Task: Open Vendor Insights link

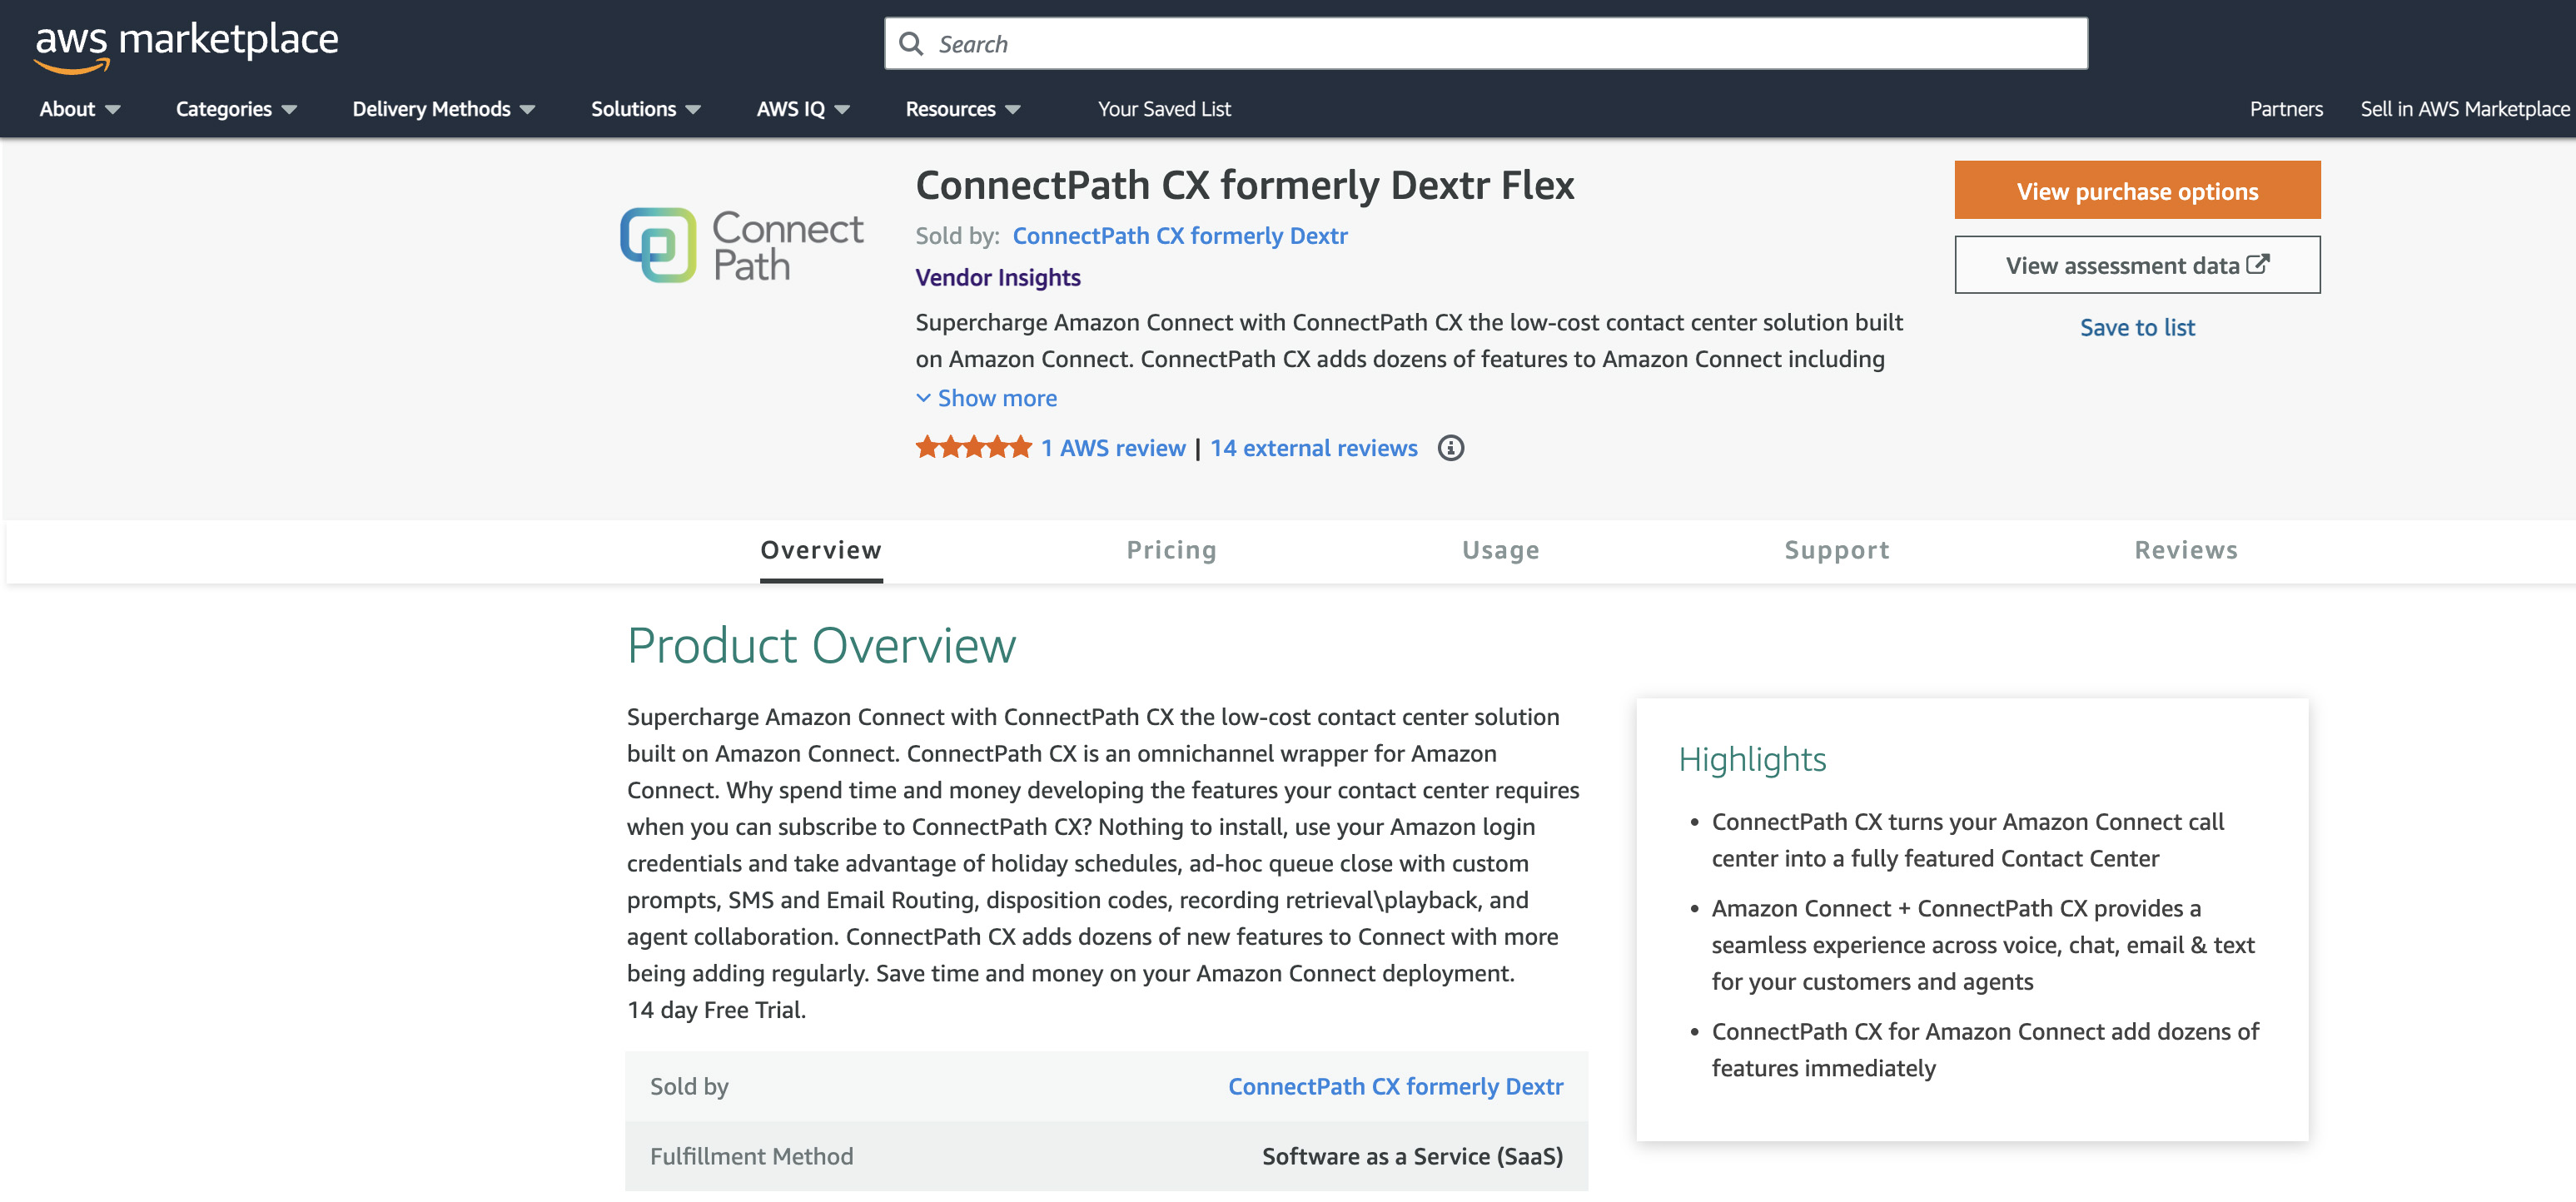Action: click(997, 277)
